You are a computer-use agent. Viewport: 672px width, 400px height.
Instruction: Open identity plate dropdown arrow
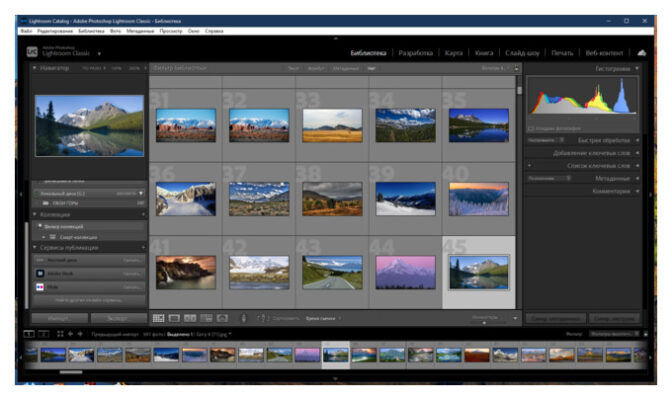(99, 54)
